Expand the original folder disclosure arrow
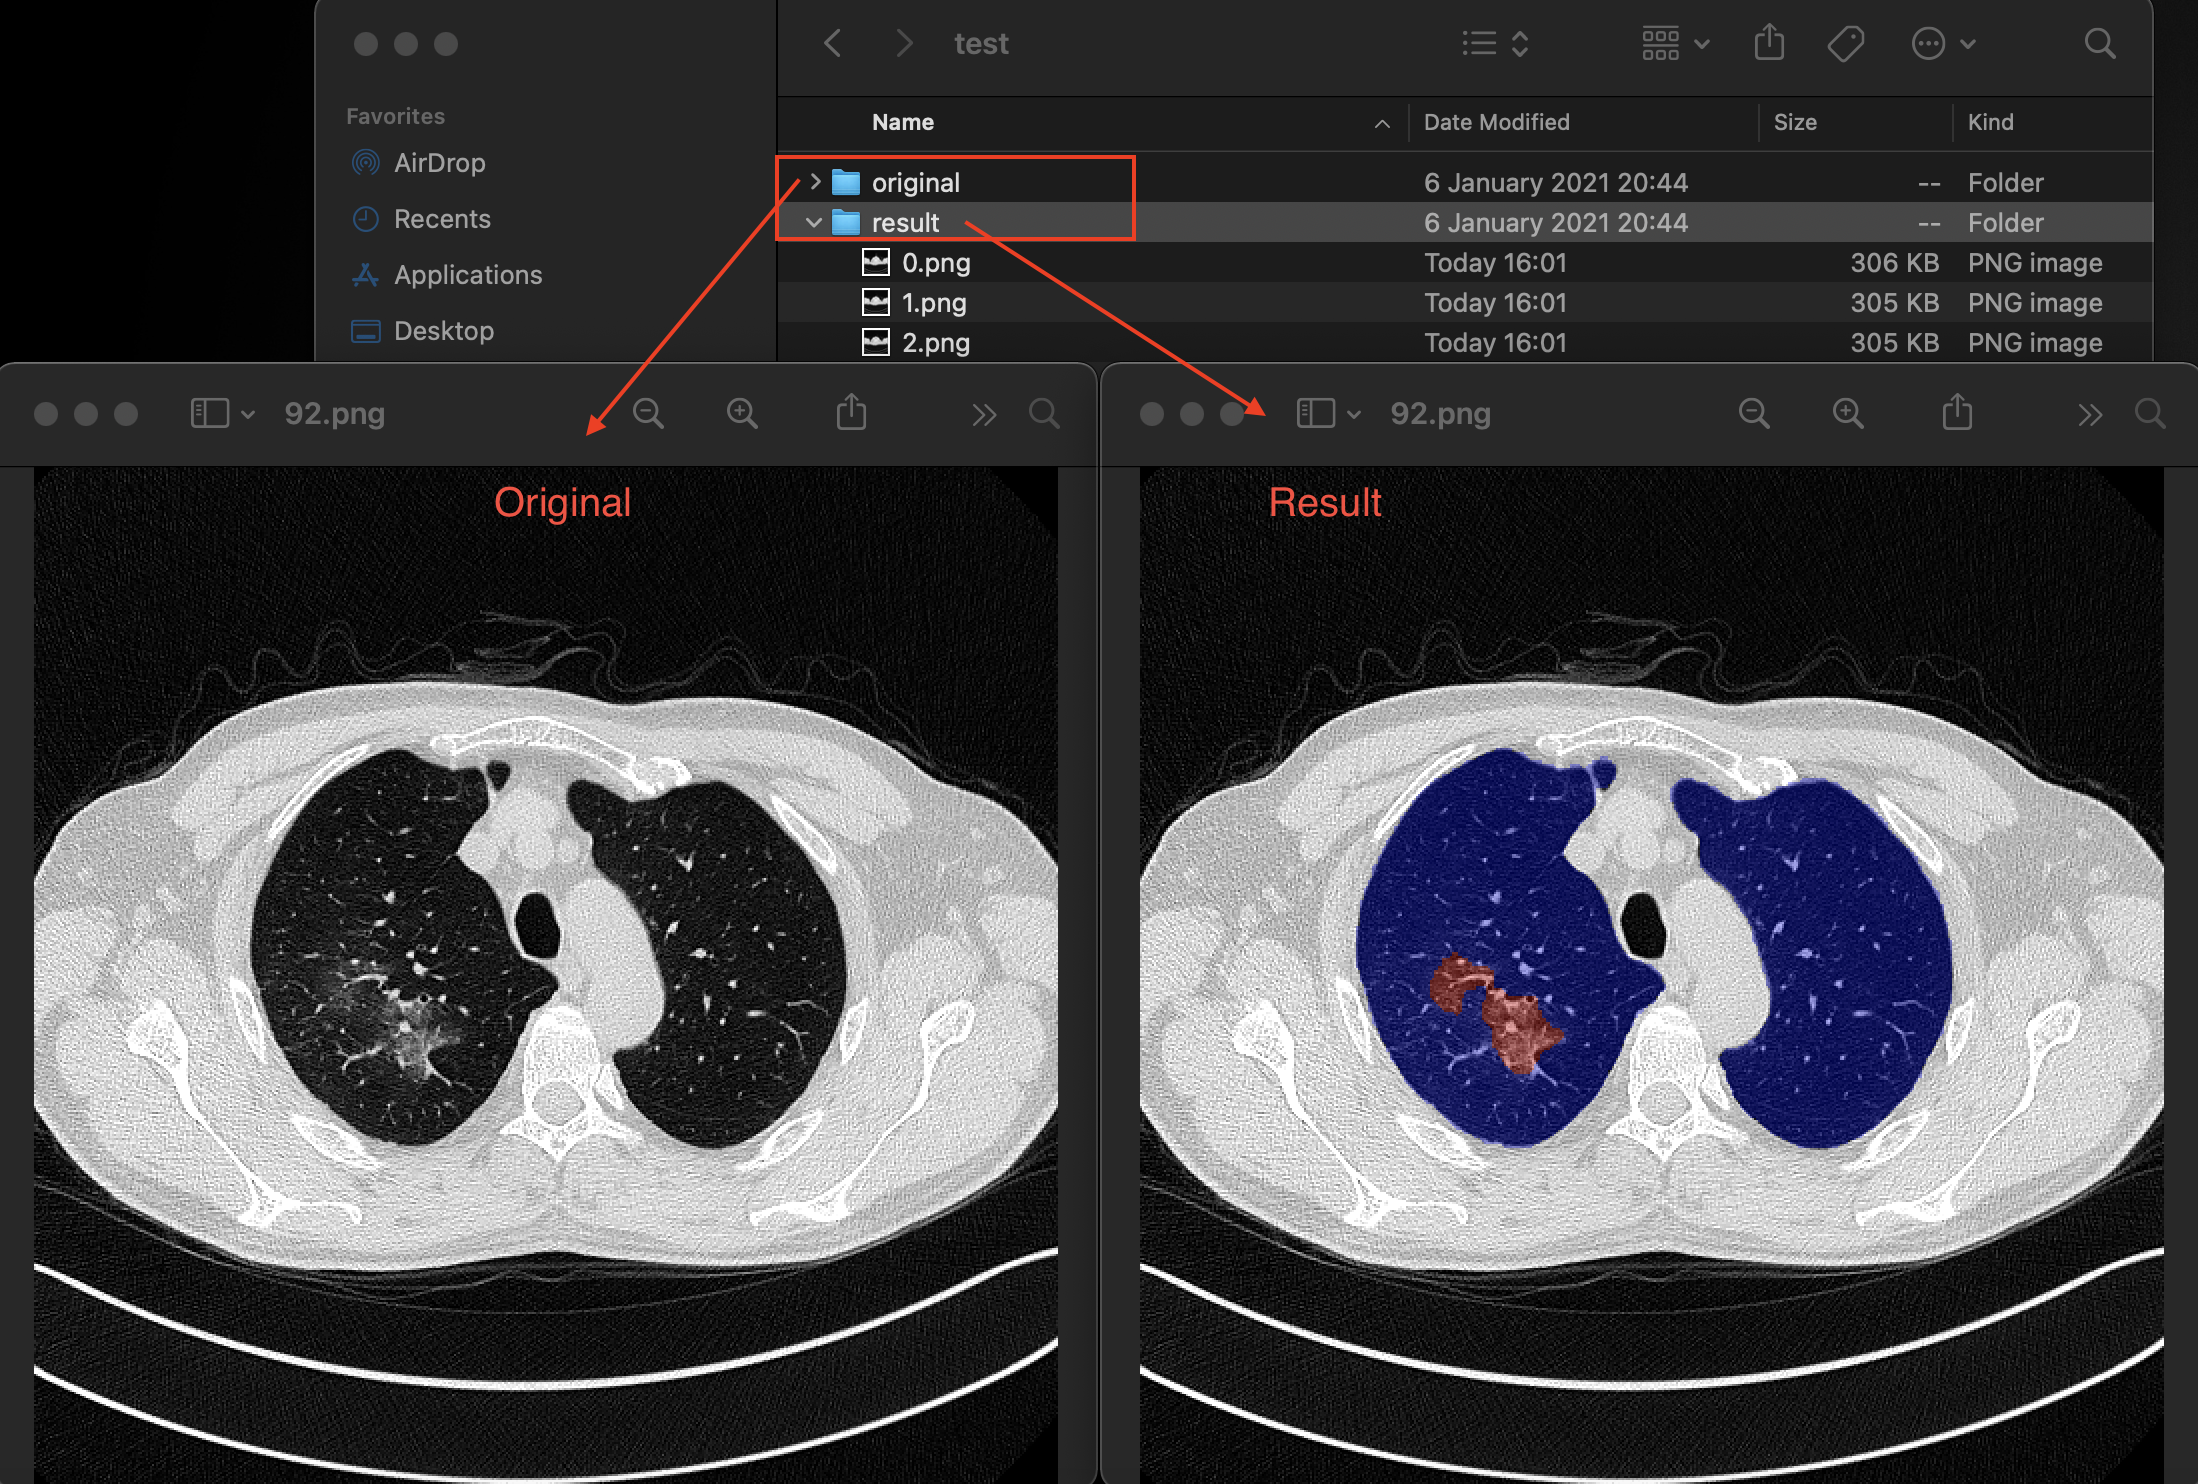Screen dimensions: 2198x1484 coord(815,182)
